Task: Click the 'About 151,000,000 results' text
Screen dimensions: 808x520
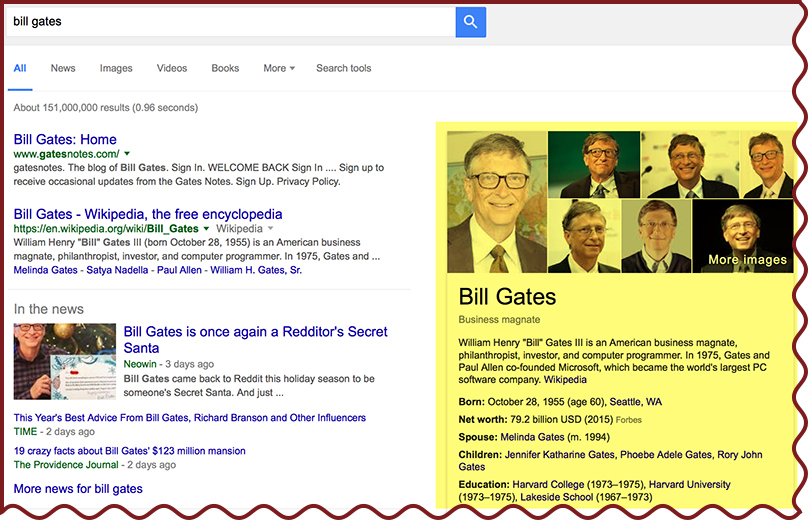Action: (x=106, y=108)
